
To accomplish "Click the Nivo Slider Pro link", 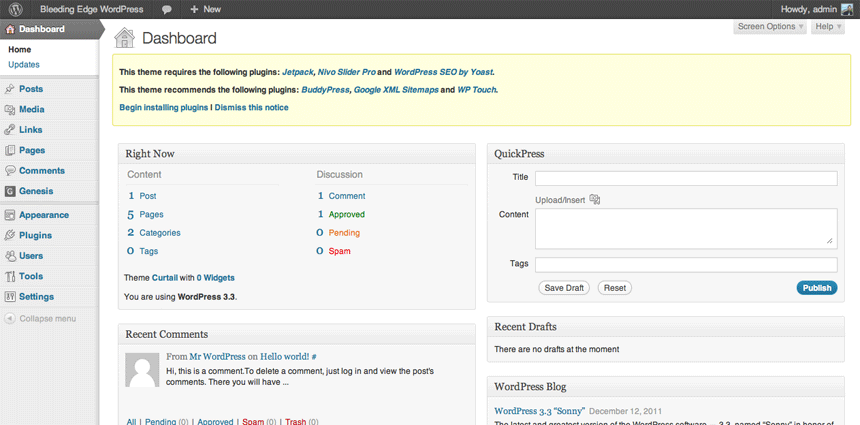I will coord(347,72).
